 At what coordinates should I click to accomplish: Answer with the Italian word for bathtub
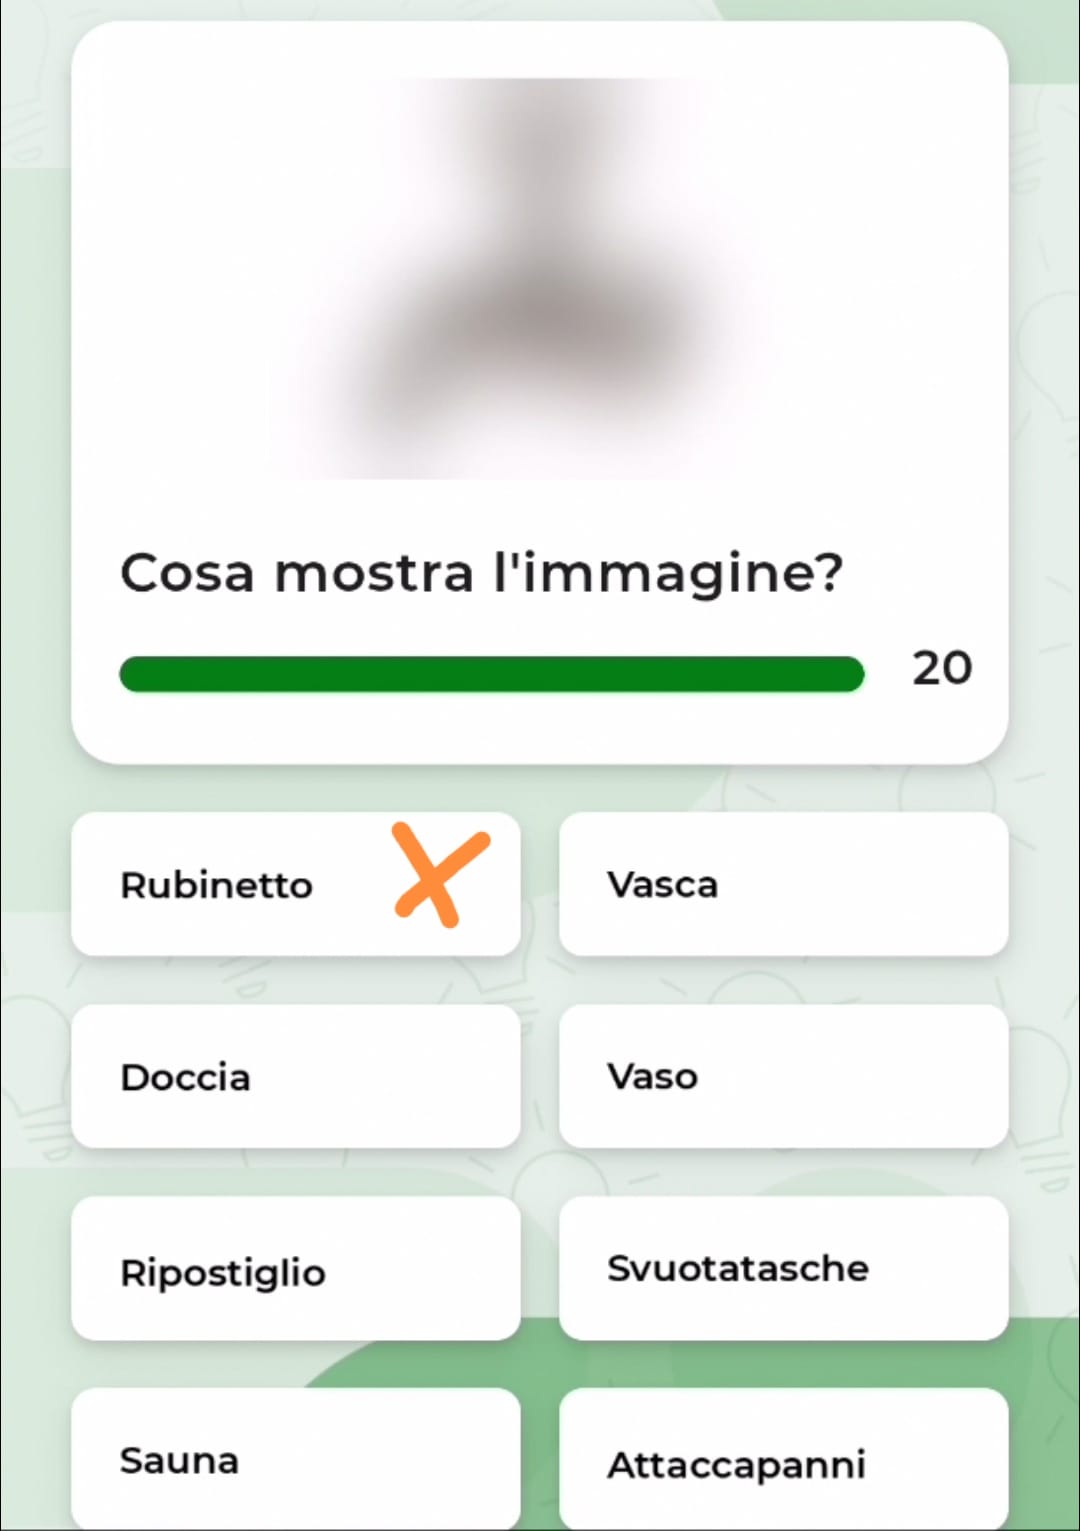(783, 884)
